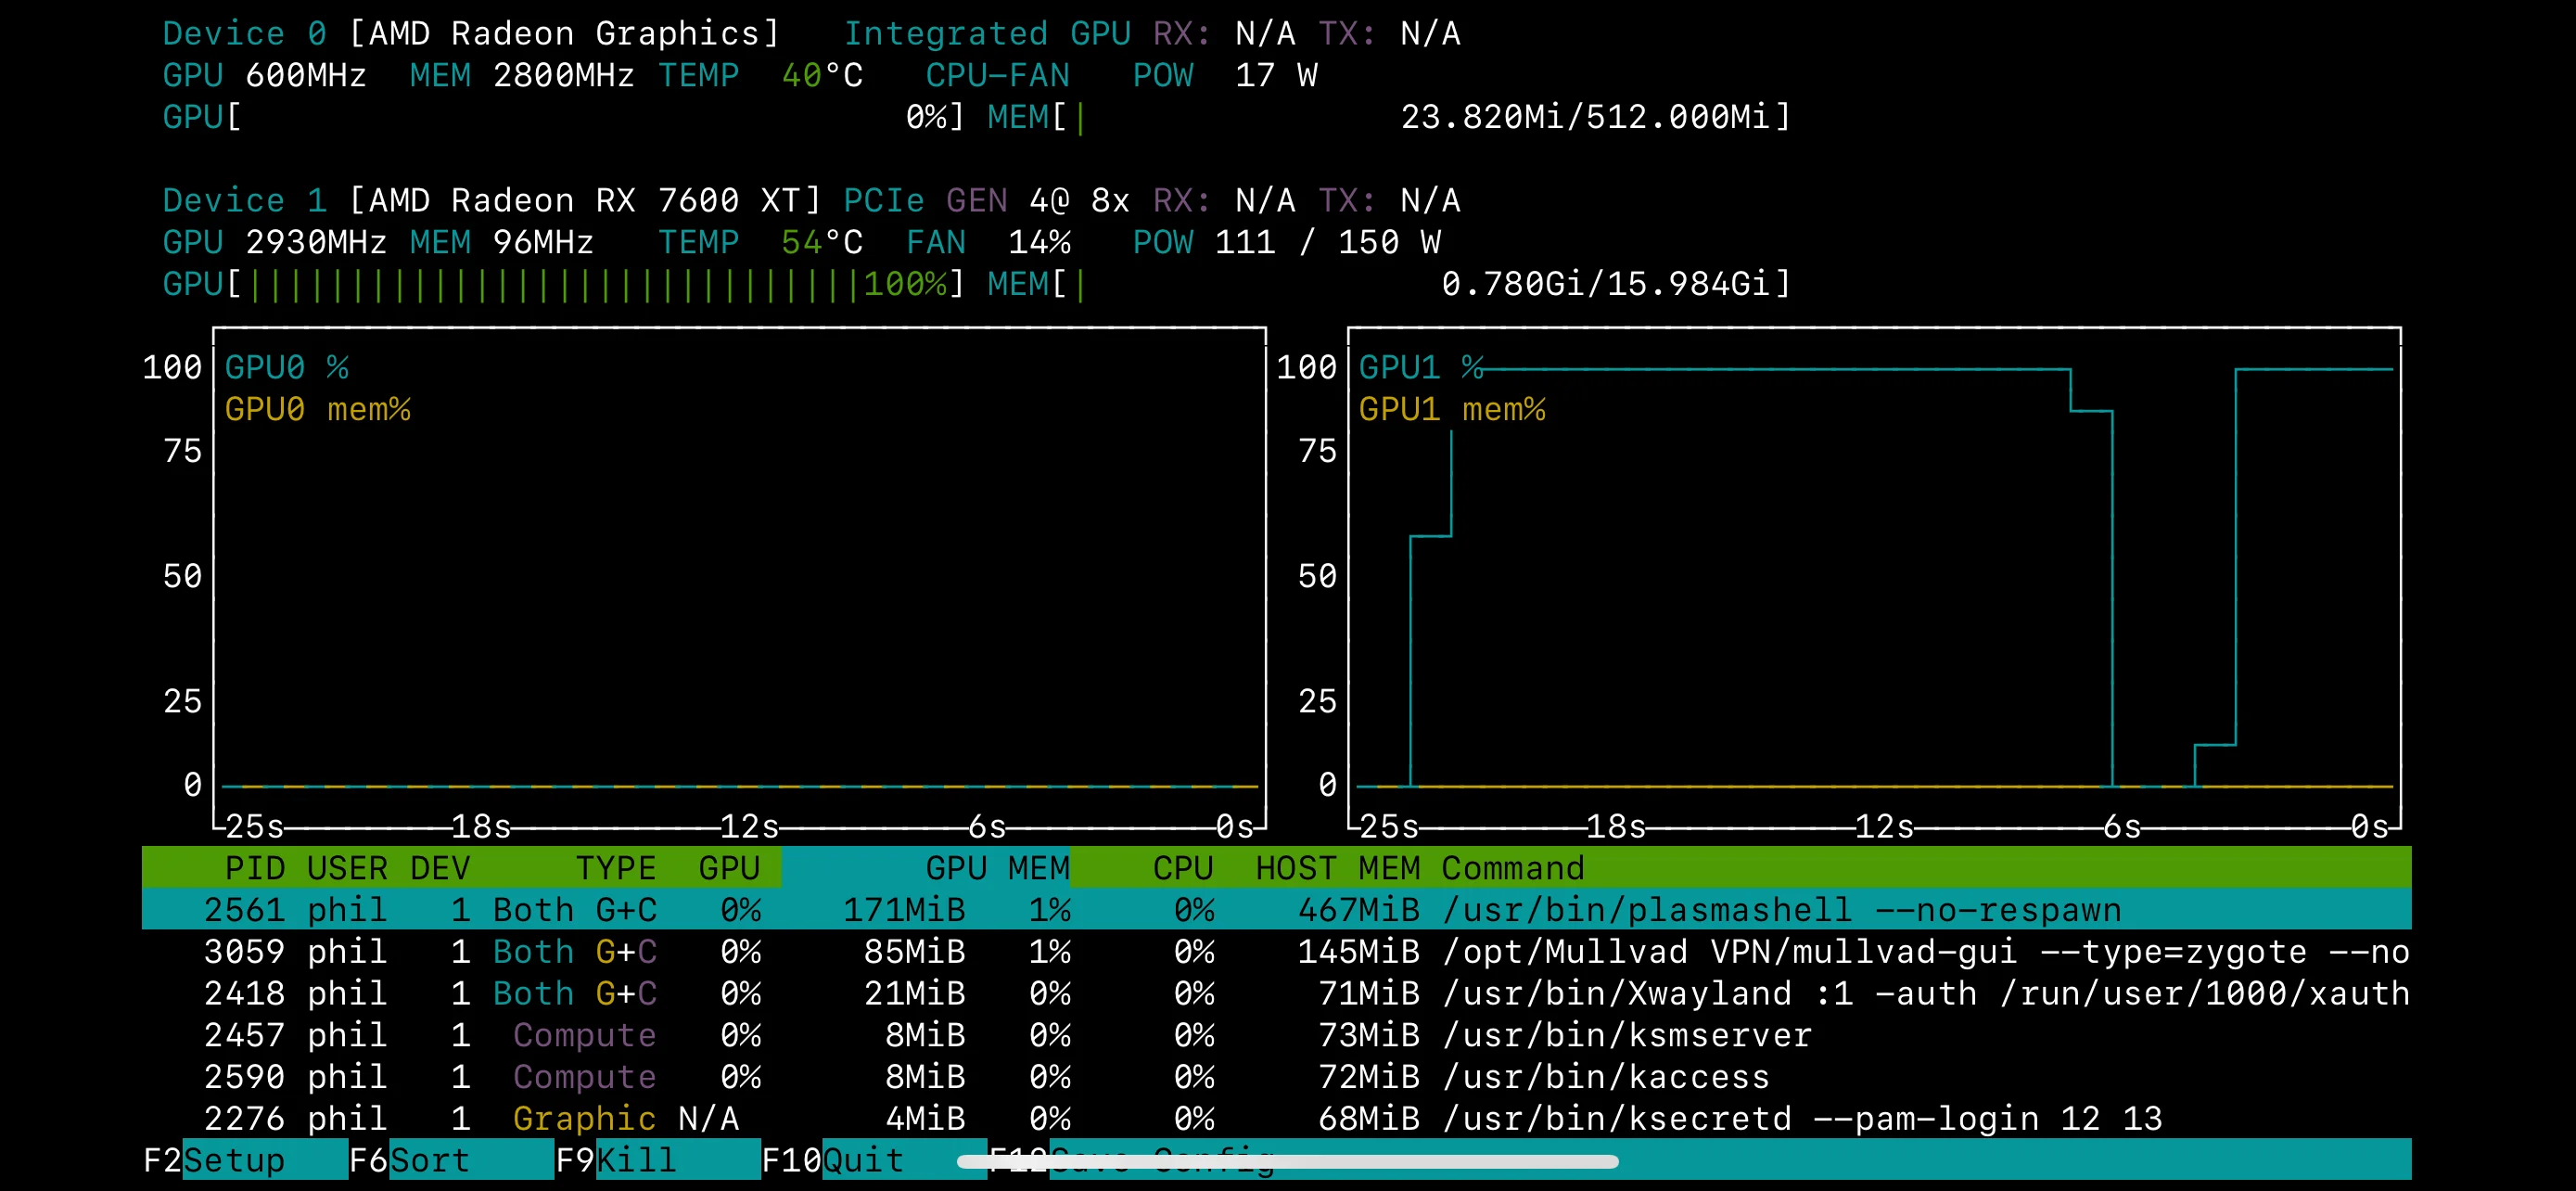Sort processes by the CPU column

tap(1184, 867)
